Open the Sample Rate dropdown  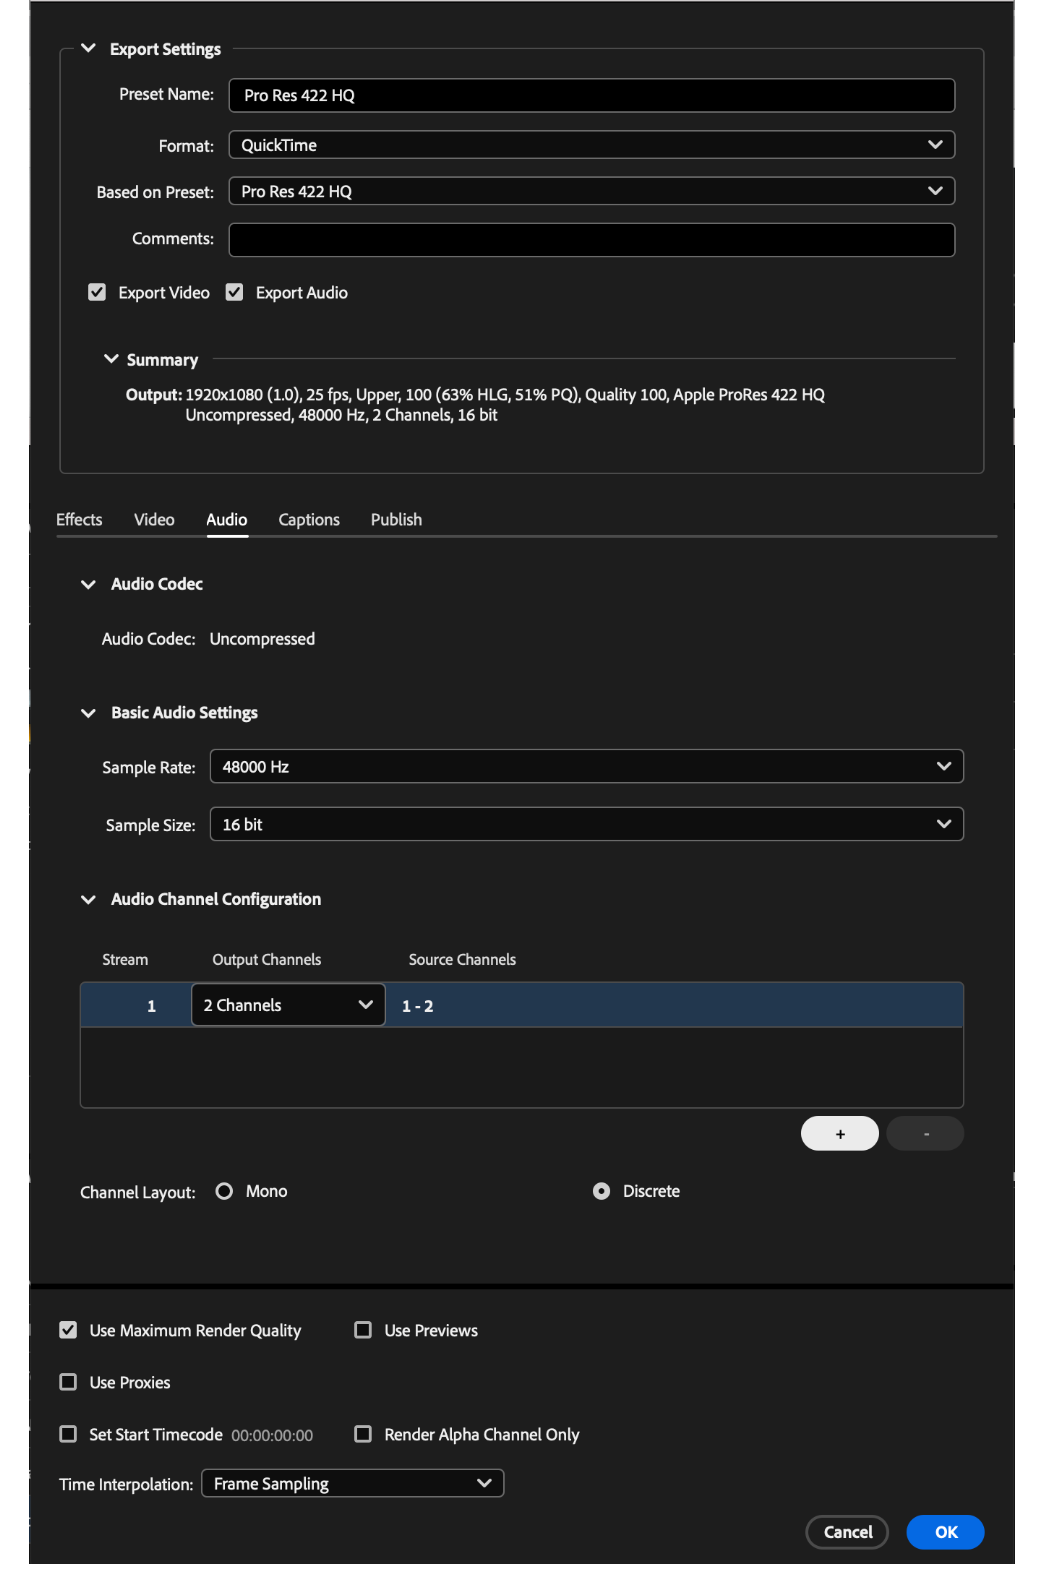click(587, 767)
